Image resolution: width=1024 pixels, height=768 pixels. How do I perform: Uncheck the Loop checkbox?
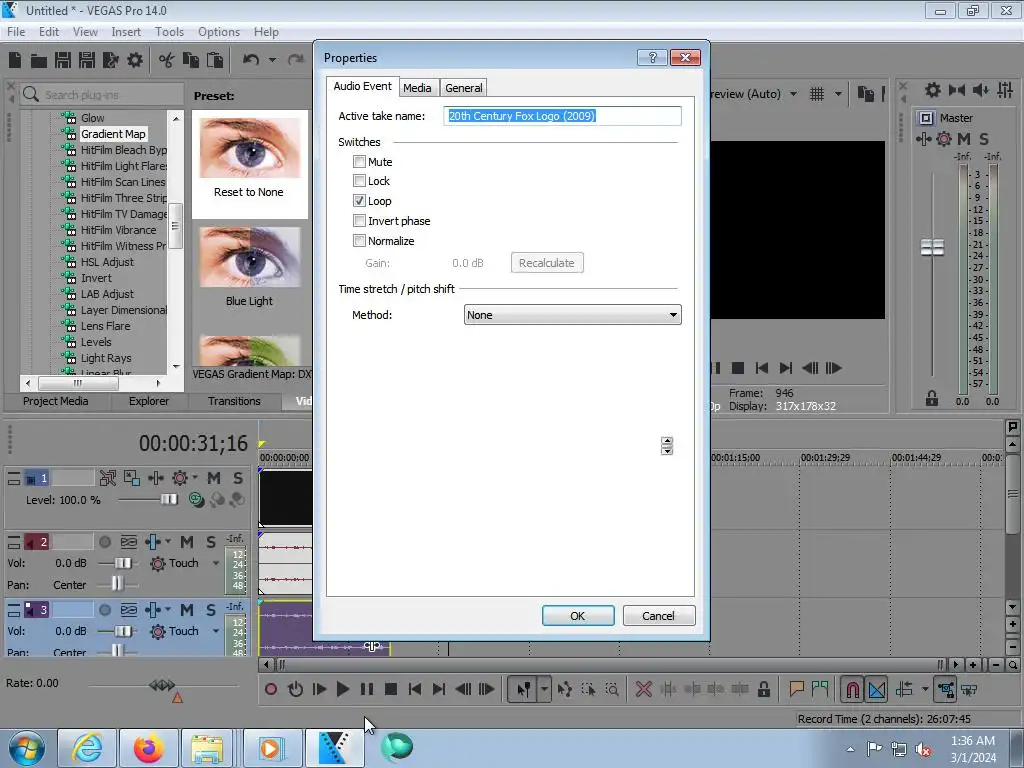point(359,200)
